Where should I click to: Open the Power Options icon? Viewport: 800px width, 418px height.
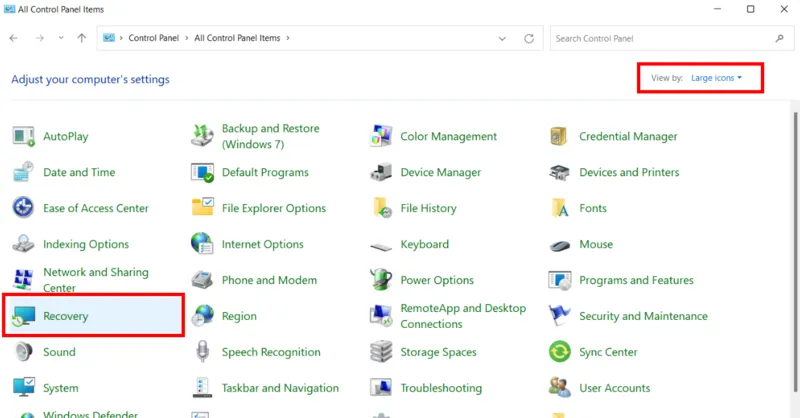[x=381, y=280]
